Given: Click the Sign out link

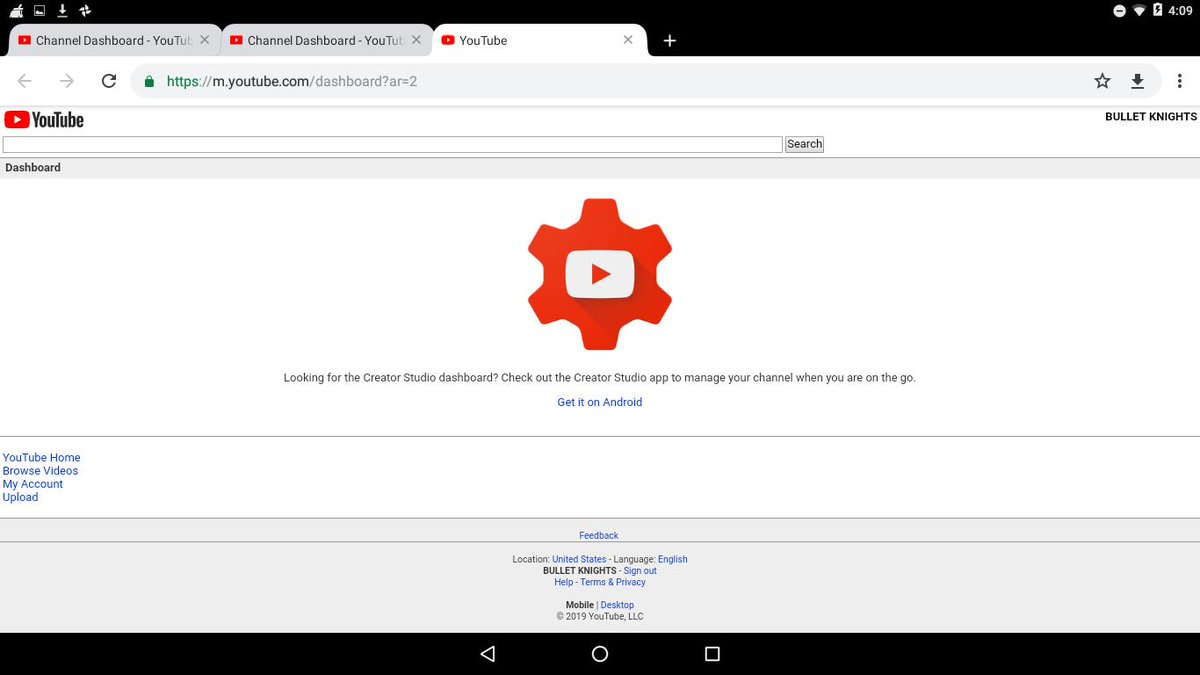Looking at the screenshot, I should point(640,571).
